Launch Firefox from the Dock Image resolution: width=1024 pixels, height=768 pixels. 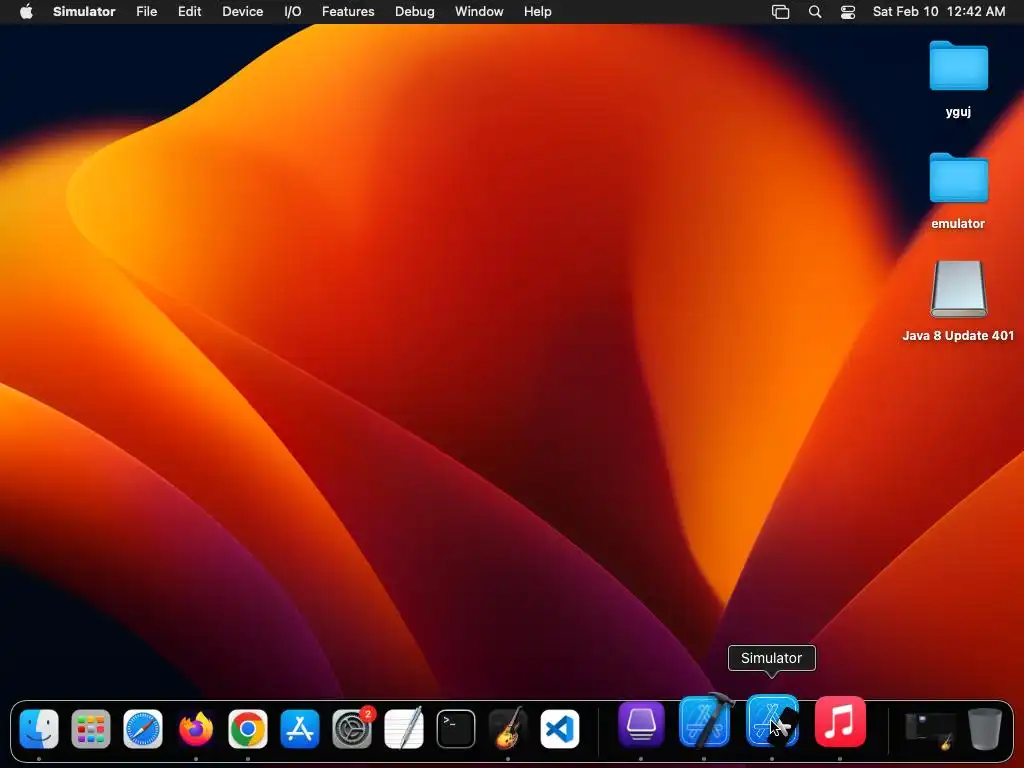click(x=195, y=728)
